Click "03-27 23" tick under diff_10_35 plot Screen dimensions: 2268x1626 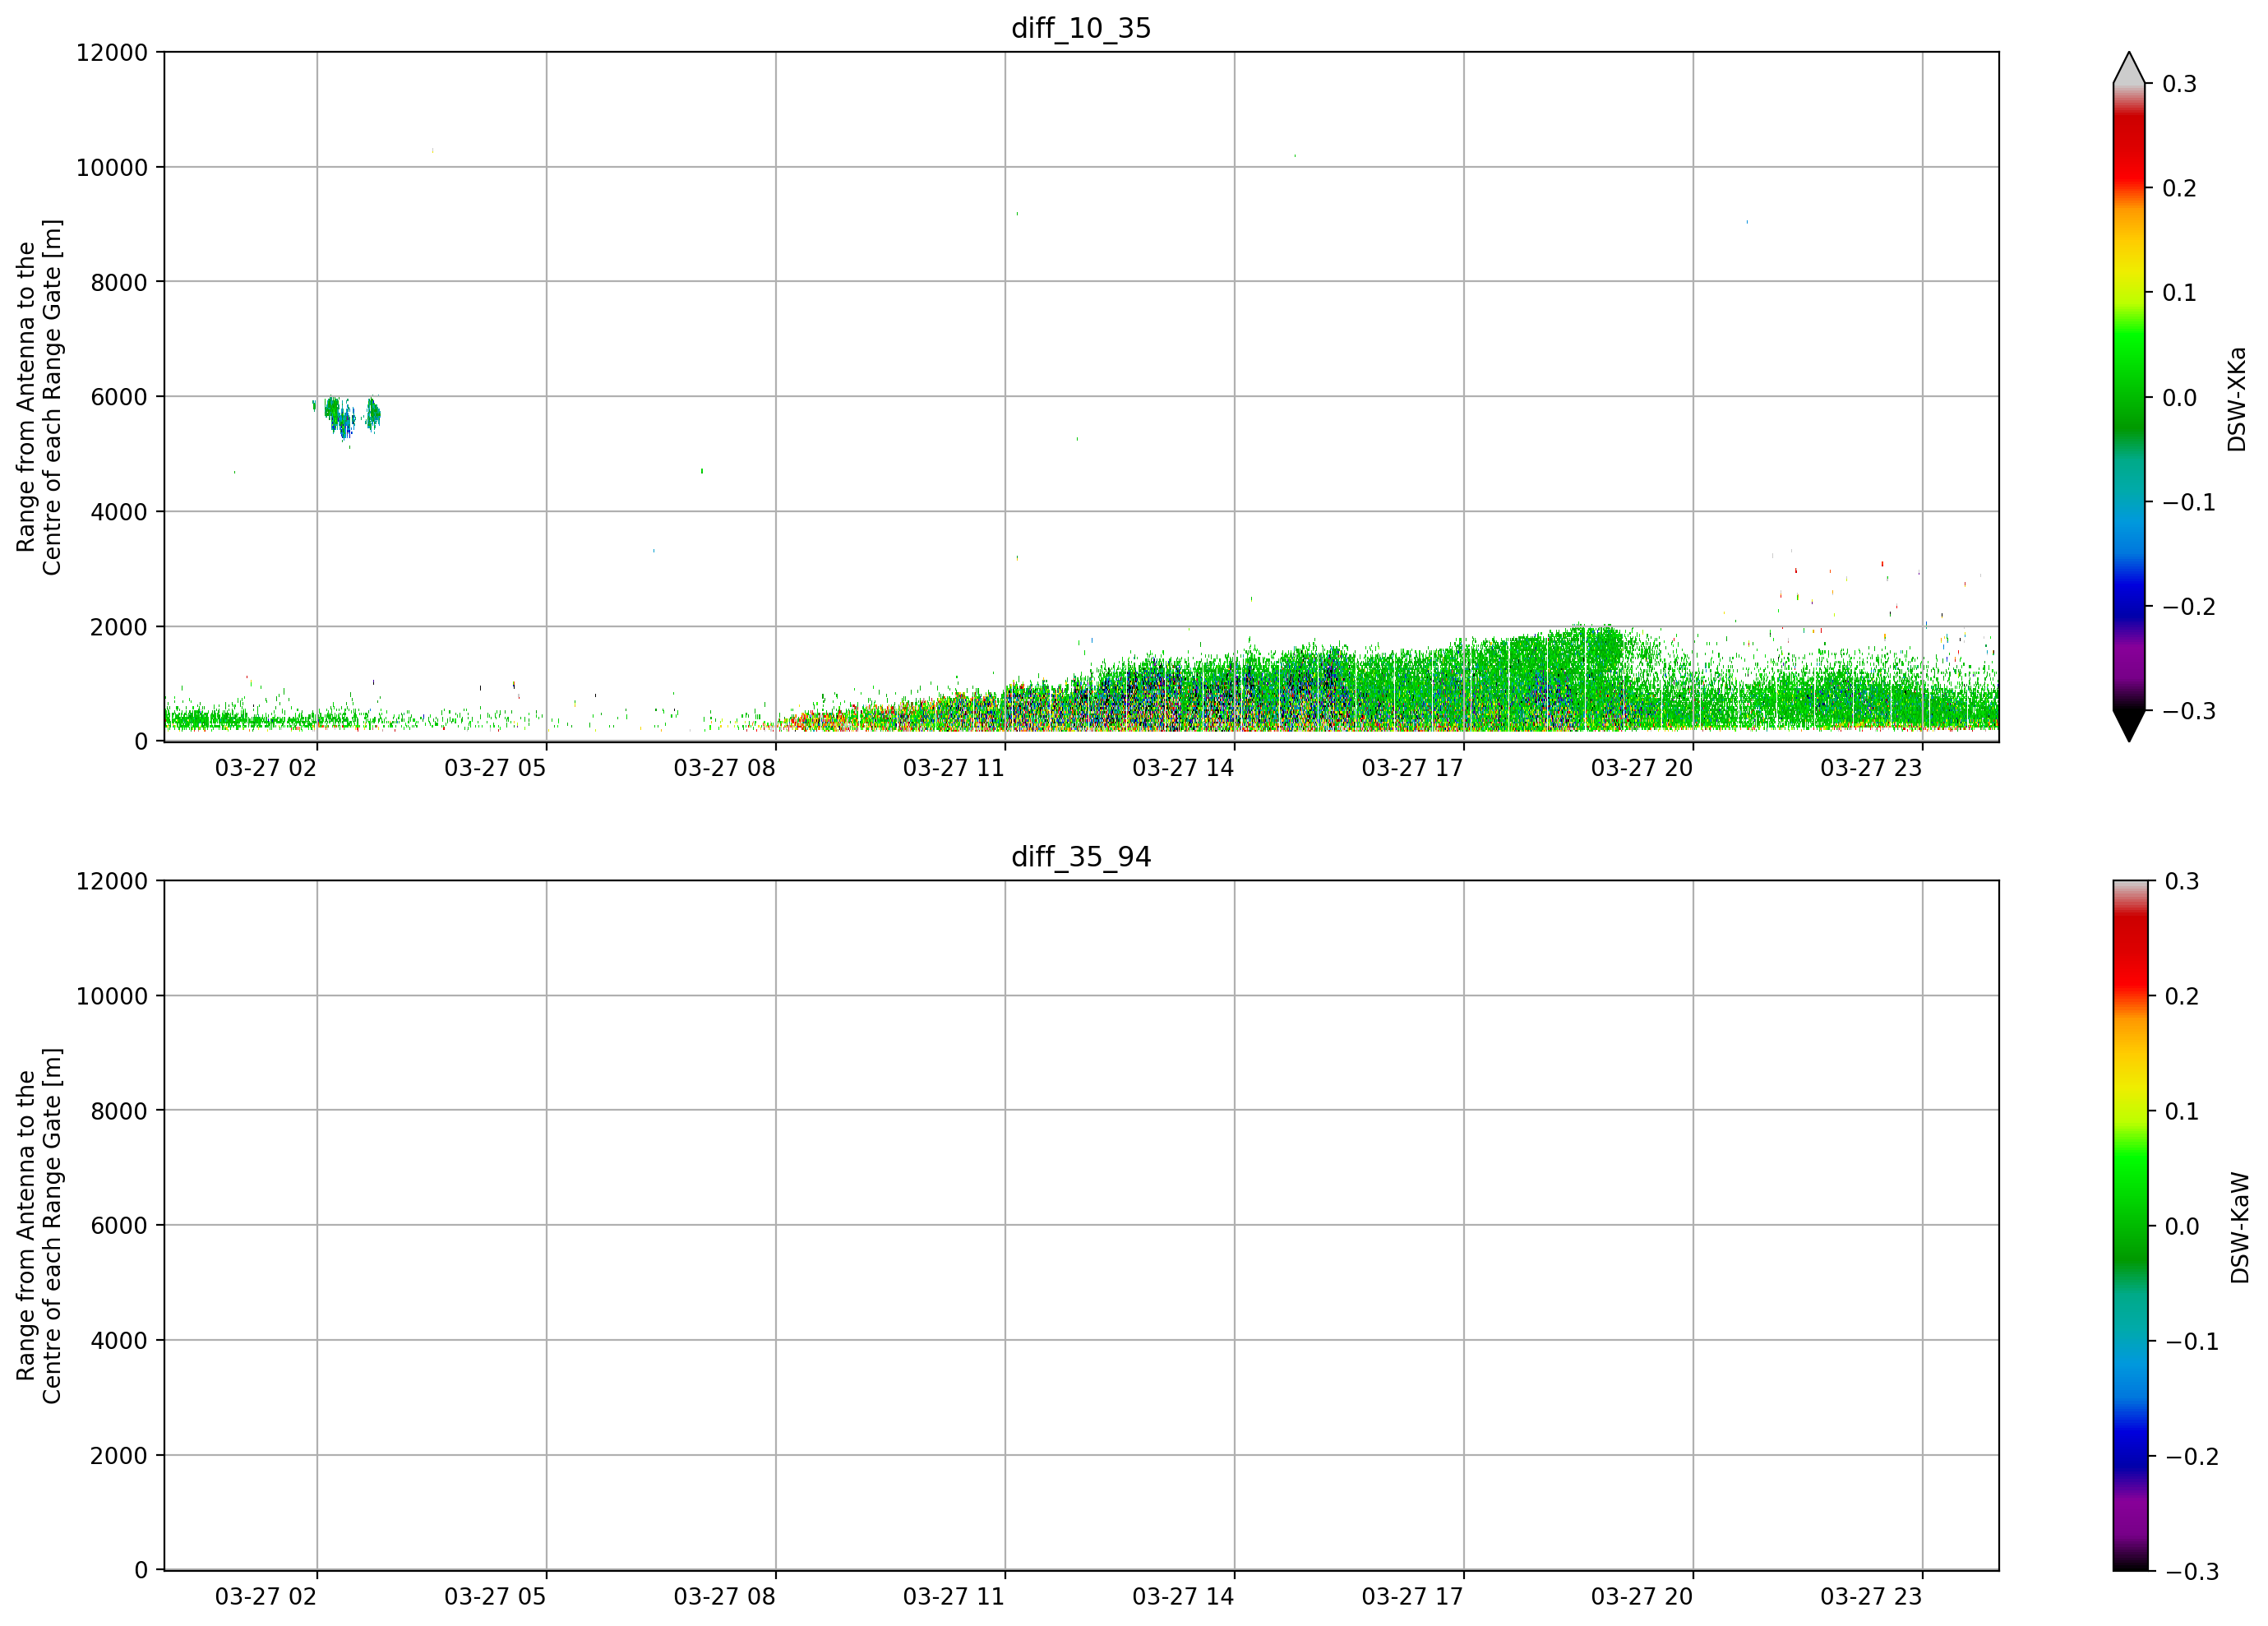coord(1871,768)
